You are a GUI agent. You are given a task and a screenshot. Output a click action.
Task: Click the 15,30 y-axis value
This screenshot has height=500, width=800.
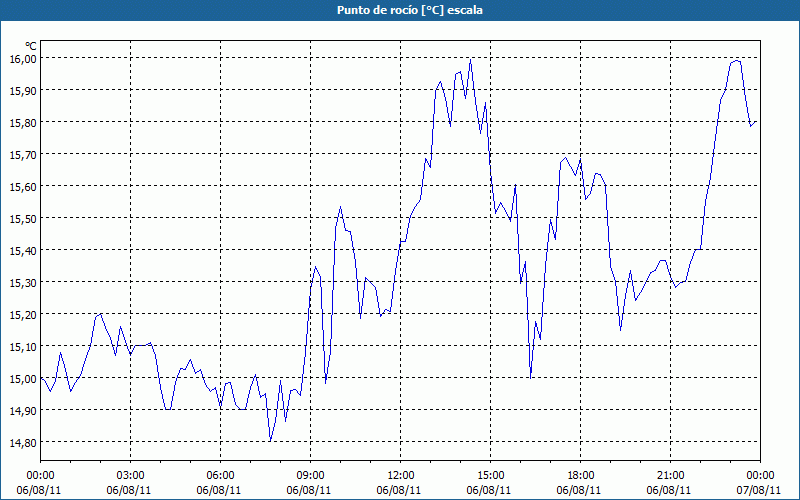23,282
